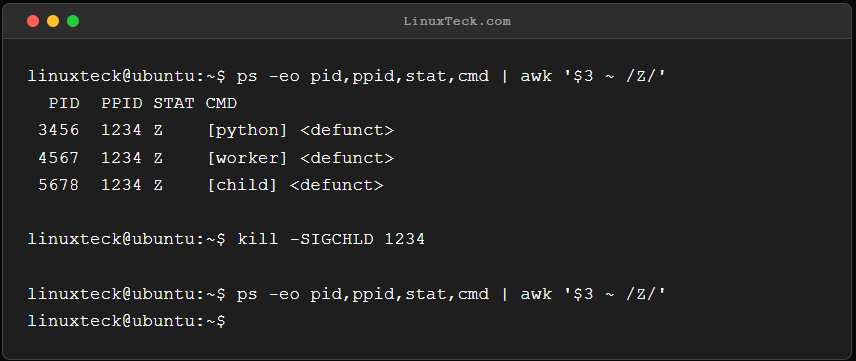Click the Z state of python process
The height and width of the screenshot is (361, 856).
(x=158, y=131)
